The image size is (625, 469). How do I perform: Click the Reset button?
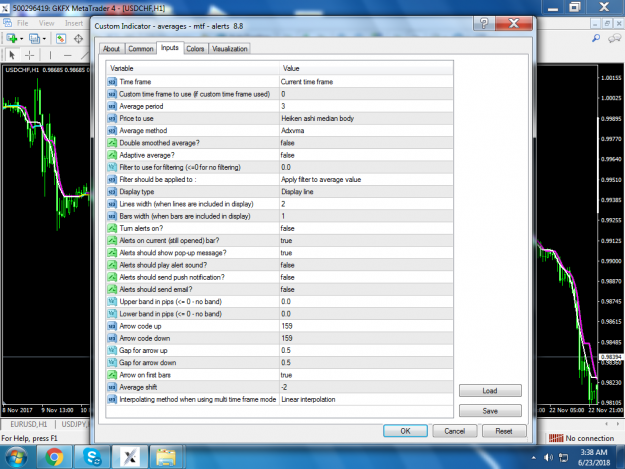coord(504,431)
